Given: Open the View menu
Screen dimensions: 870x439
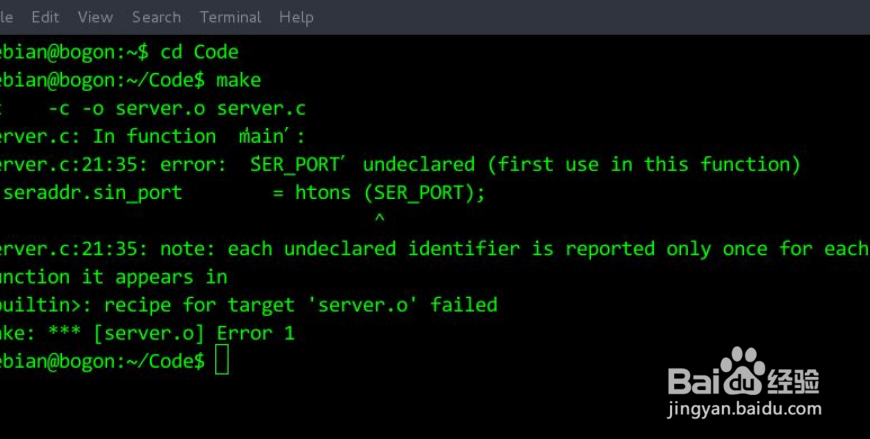Looking at the screenshot, I should click(95, 17).
